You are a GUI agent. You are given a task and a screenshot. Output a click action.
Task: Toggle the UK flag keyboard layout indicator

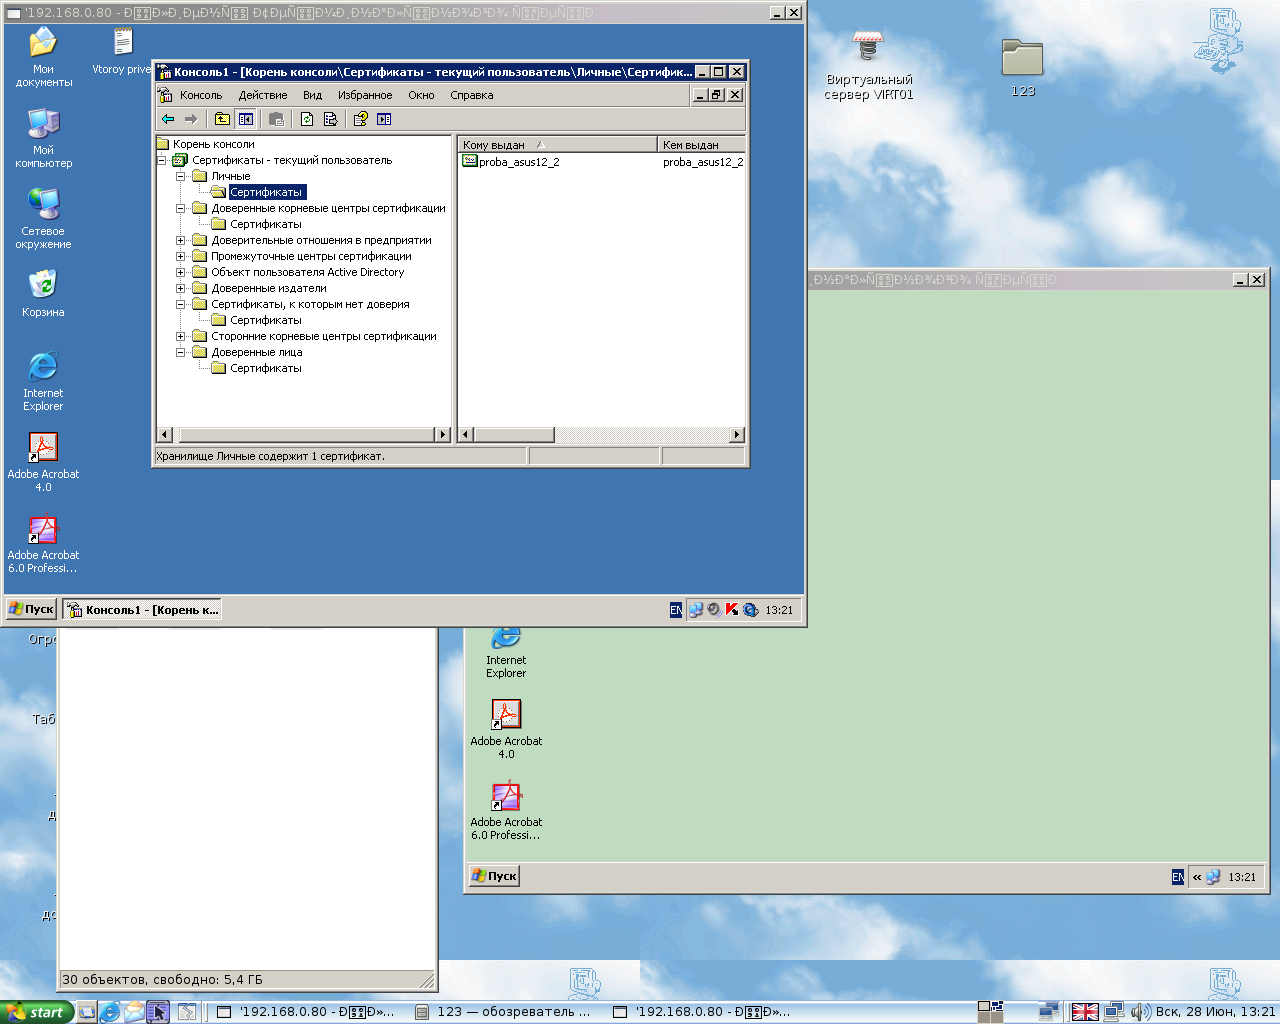[1085, 1012]
